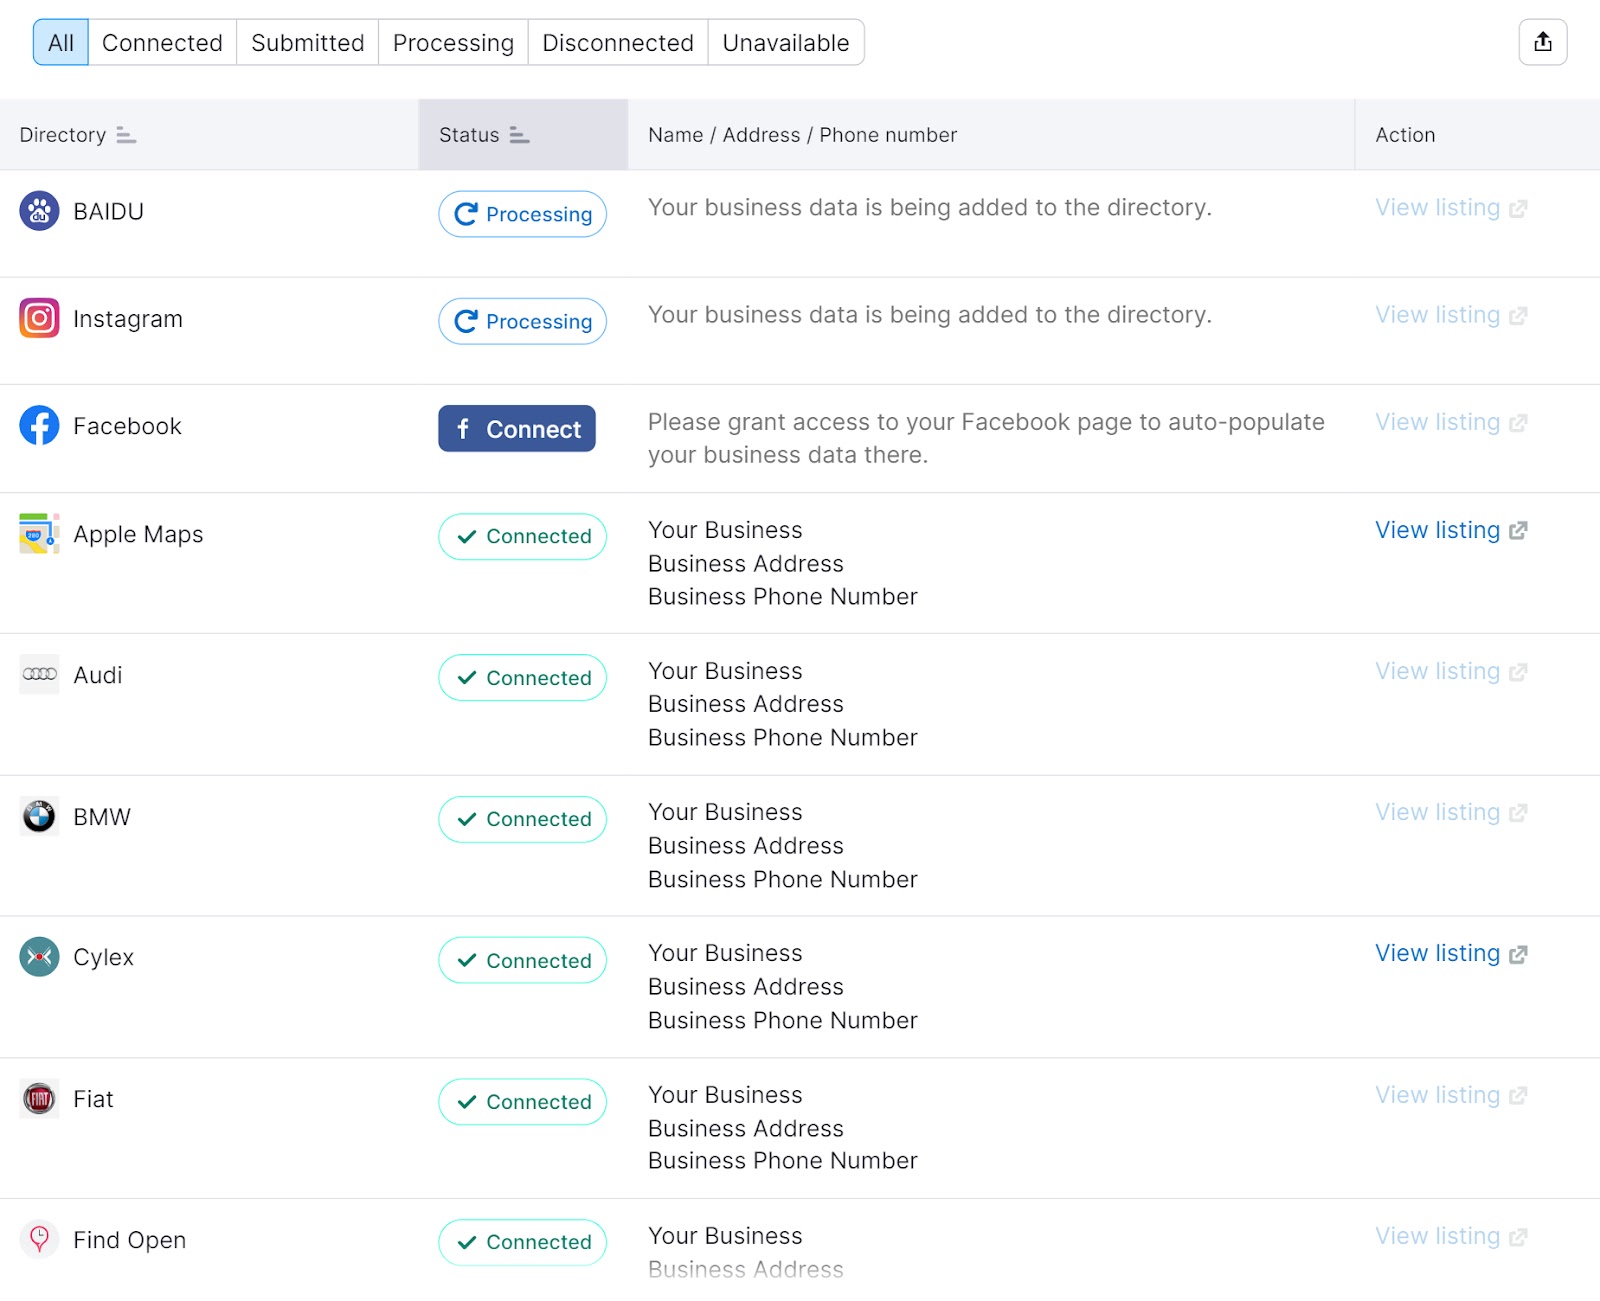Click the Fiat logo icon
Image resolution: width=1600 pixels, height=1301 pixels.
pyautogui.click(x=39, y=1099)
